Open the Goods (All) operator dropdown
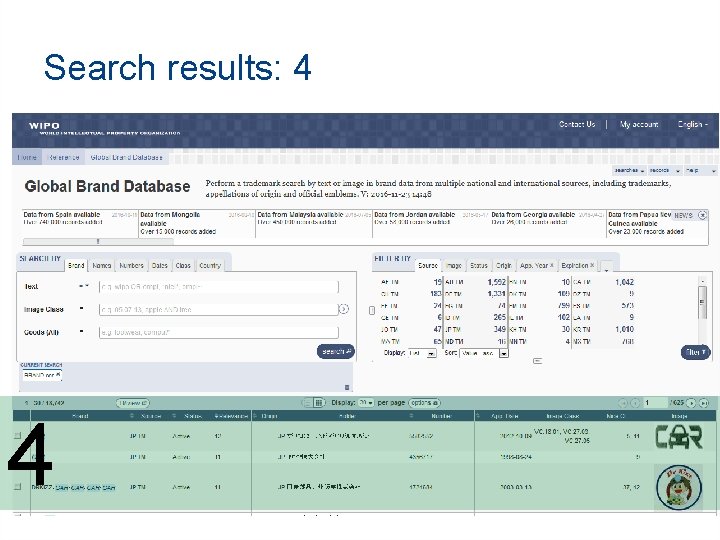Image resolution: width=720 pixels, height=540 pixels. pyautogui.click(x=82, y=331)
